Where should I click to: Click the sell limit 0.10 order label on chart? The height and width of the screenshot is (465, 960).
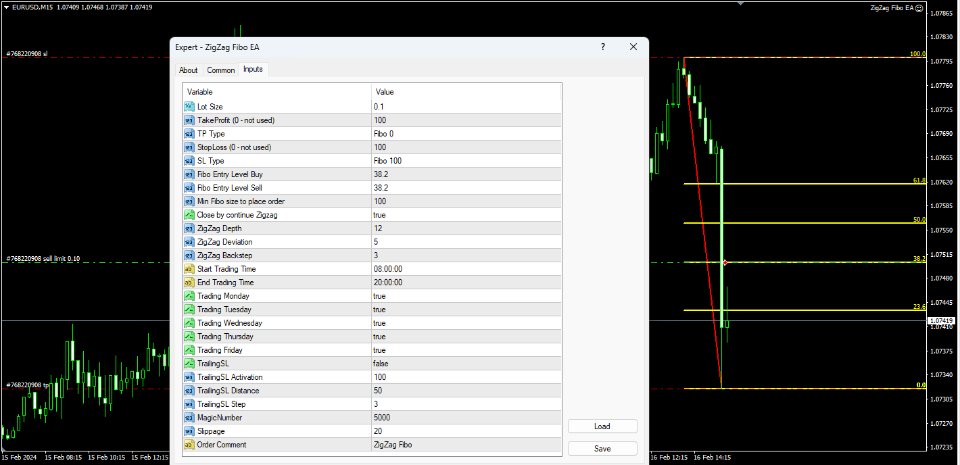pyautogui.click(x=43, y=259)
